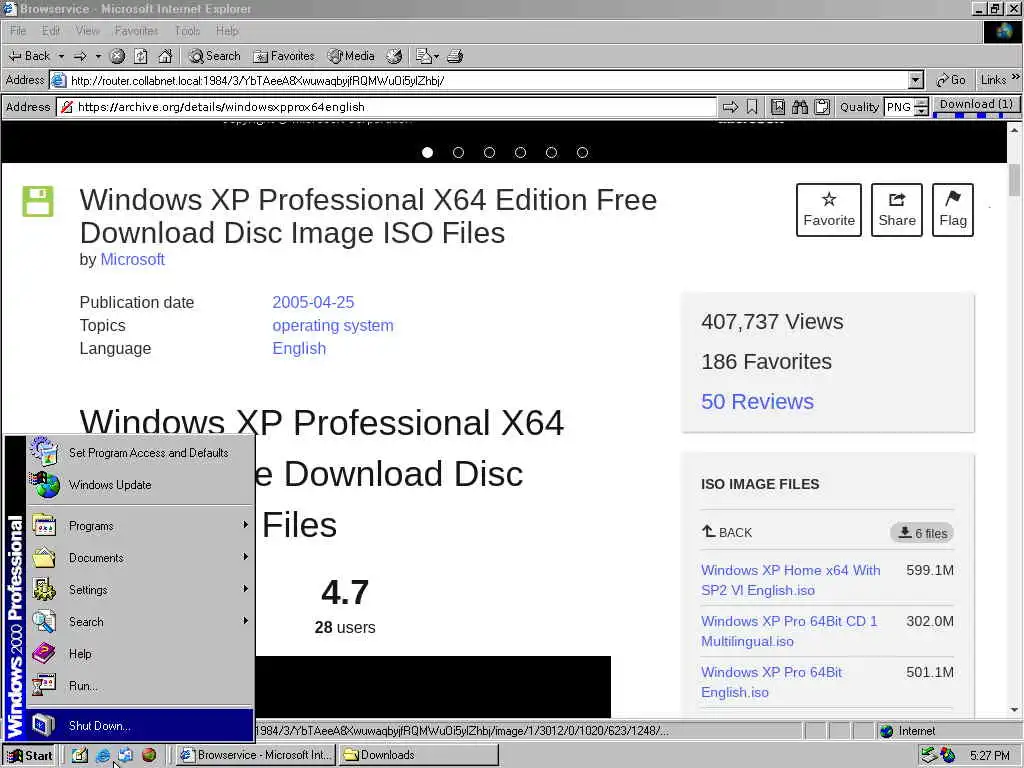Open the Edit menu
This screenshot has height=768, width=1024.
pyautogui.click(x=50, y=31)
